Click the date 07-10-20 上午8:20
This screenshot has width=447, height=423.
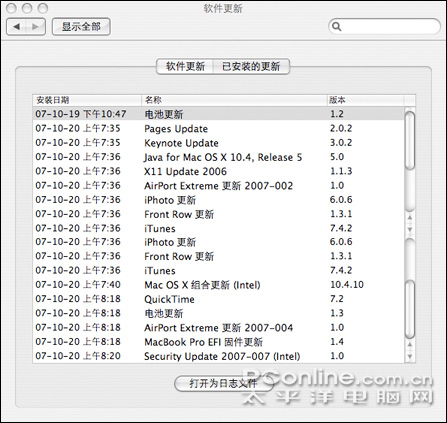[x=78, y=356]
